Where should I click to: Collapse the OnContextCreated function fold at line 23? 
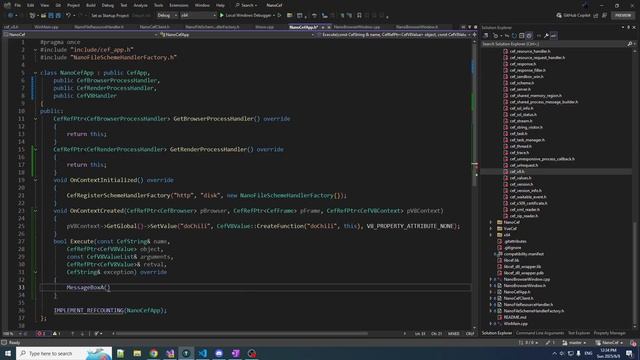(36, 211)
